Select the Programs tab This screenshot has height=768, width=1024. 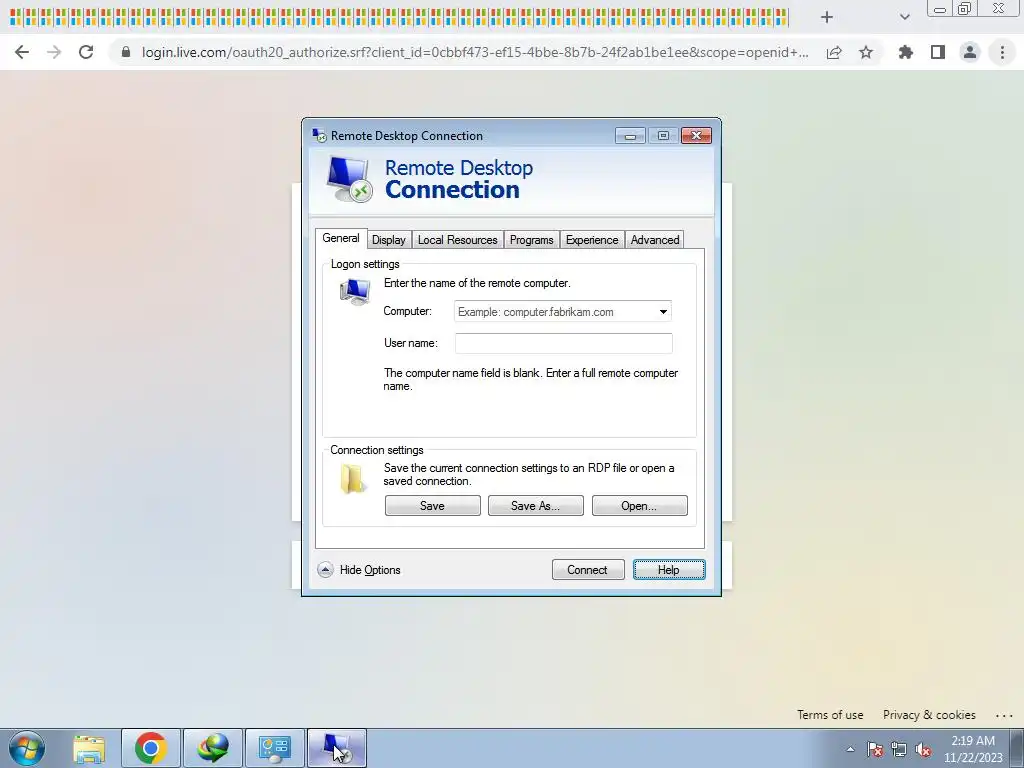click(531, 240)
